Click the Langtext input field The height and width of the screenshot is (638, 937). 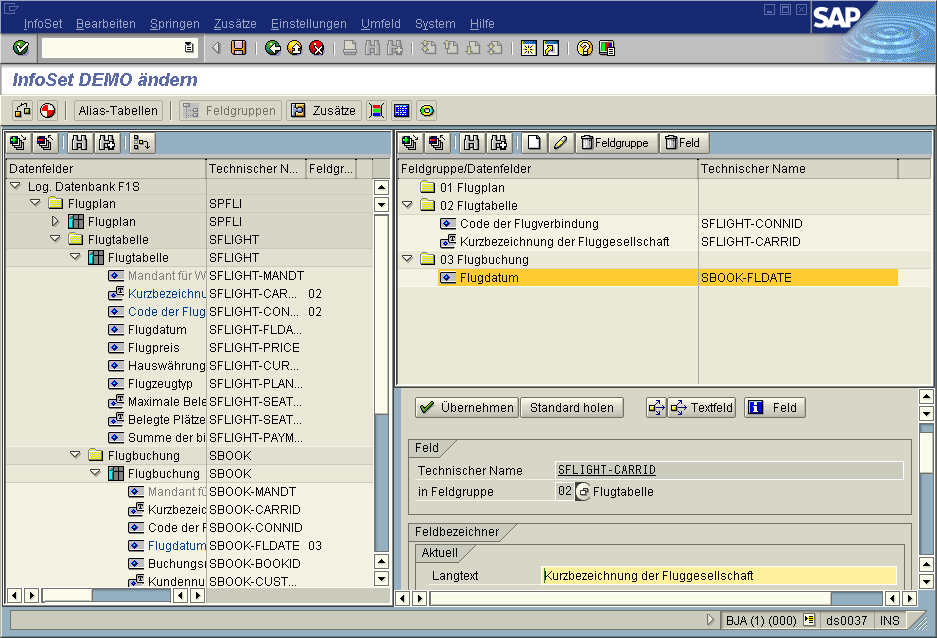(718, 576)
